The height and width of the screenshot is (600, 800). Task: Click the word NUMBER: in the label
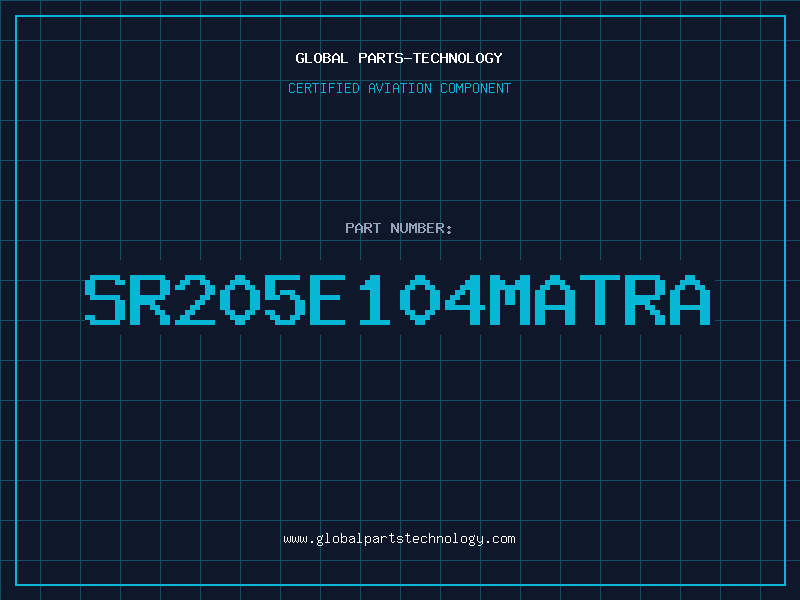423,228
